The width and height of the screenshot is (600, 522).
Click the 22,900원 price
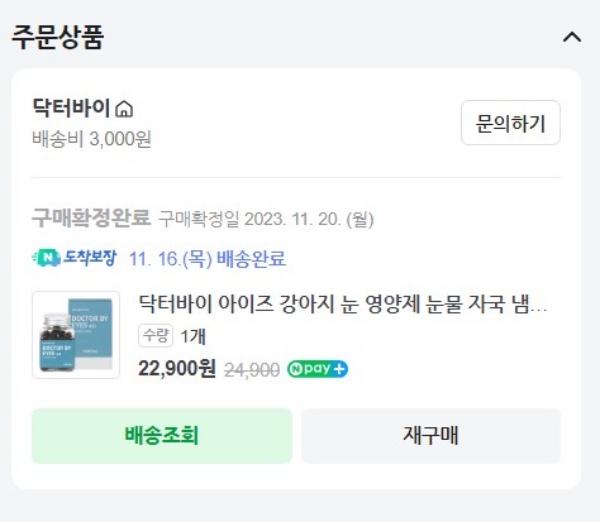pos(177,369)
